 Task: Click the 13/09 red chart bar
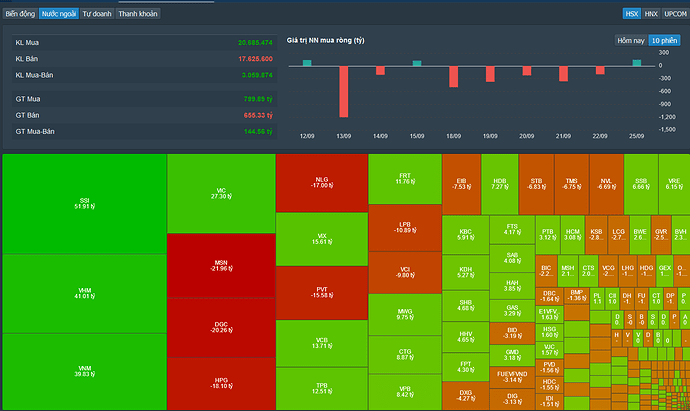344,92
